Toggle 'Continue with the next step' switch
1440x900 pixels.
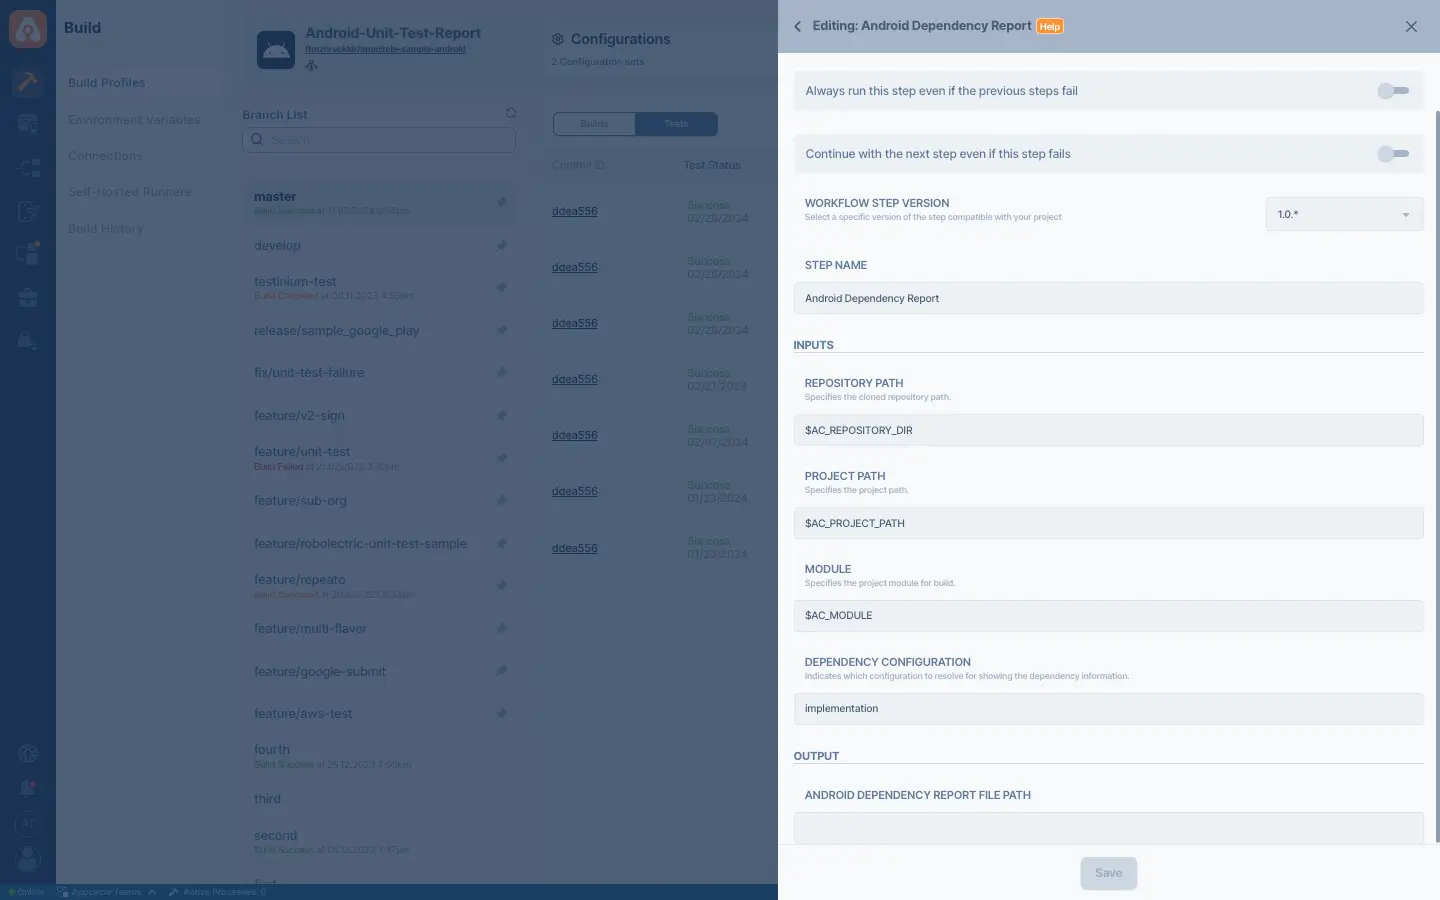click(x=1393, y=154)
